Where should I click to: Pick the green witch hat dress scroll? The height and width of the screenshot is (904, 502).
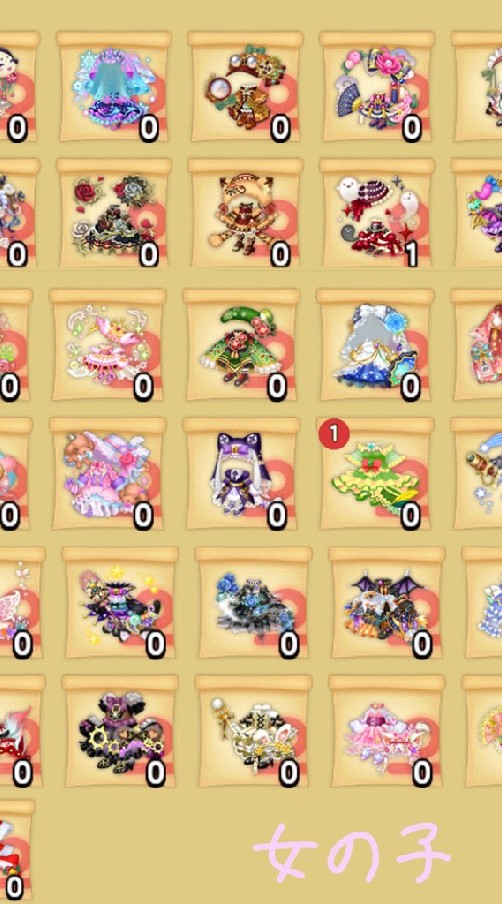coord(241,345)
